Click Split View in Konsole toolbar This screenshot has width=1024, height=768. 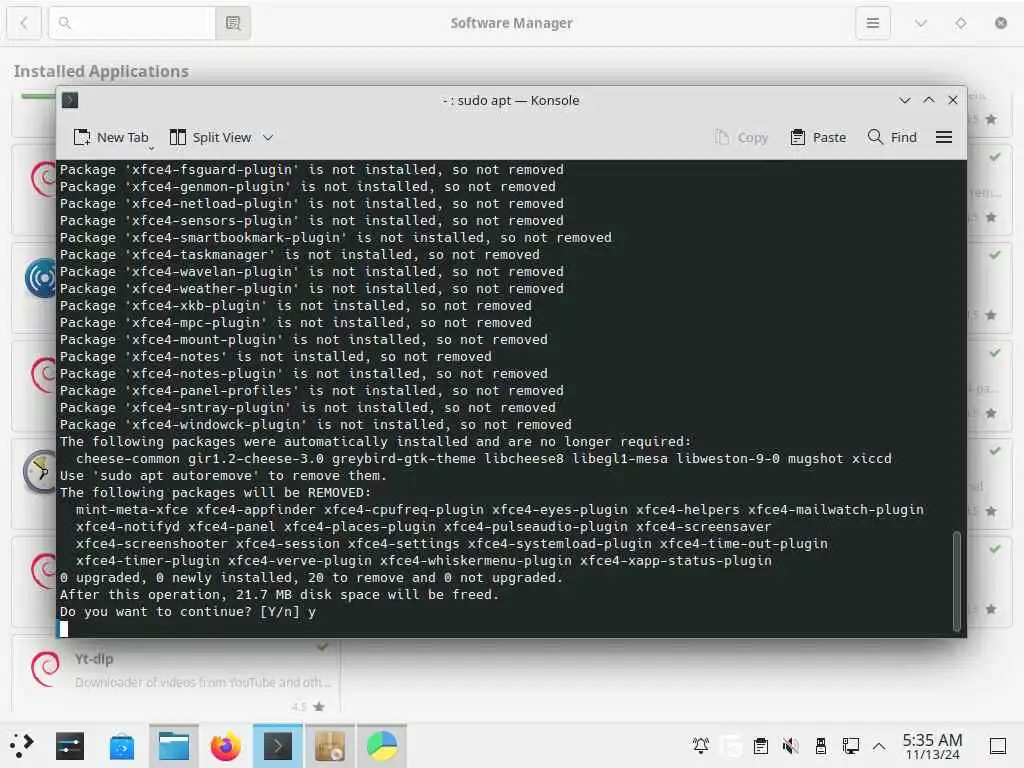[x=210, y=137]
